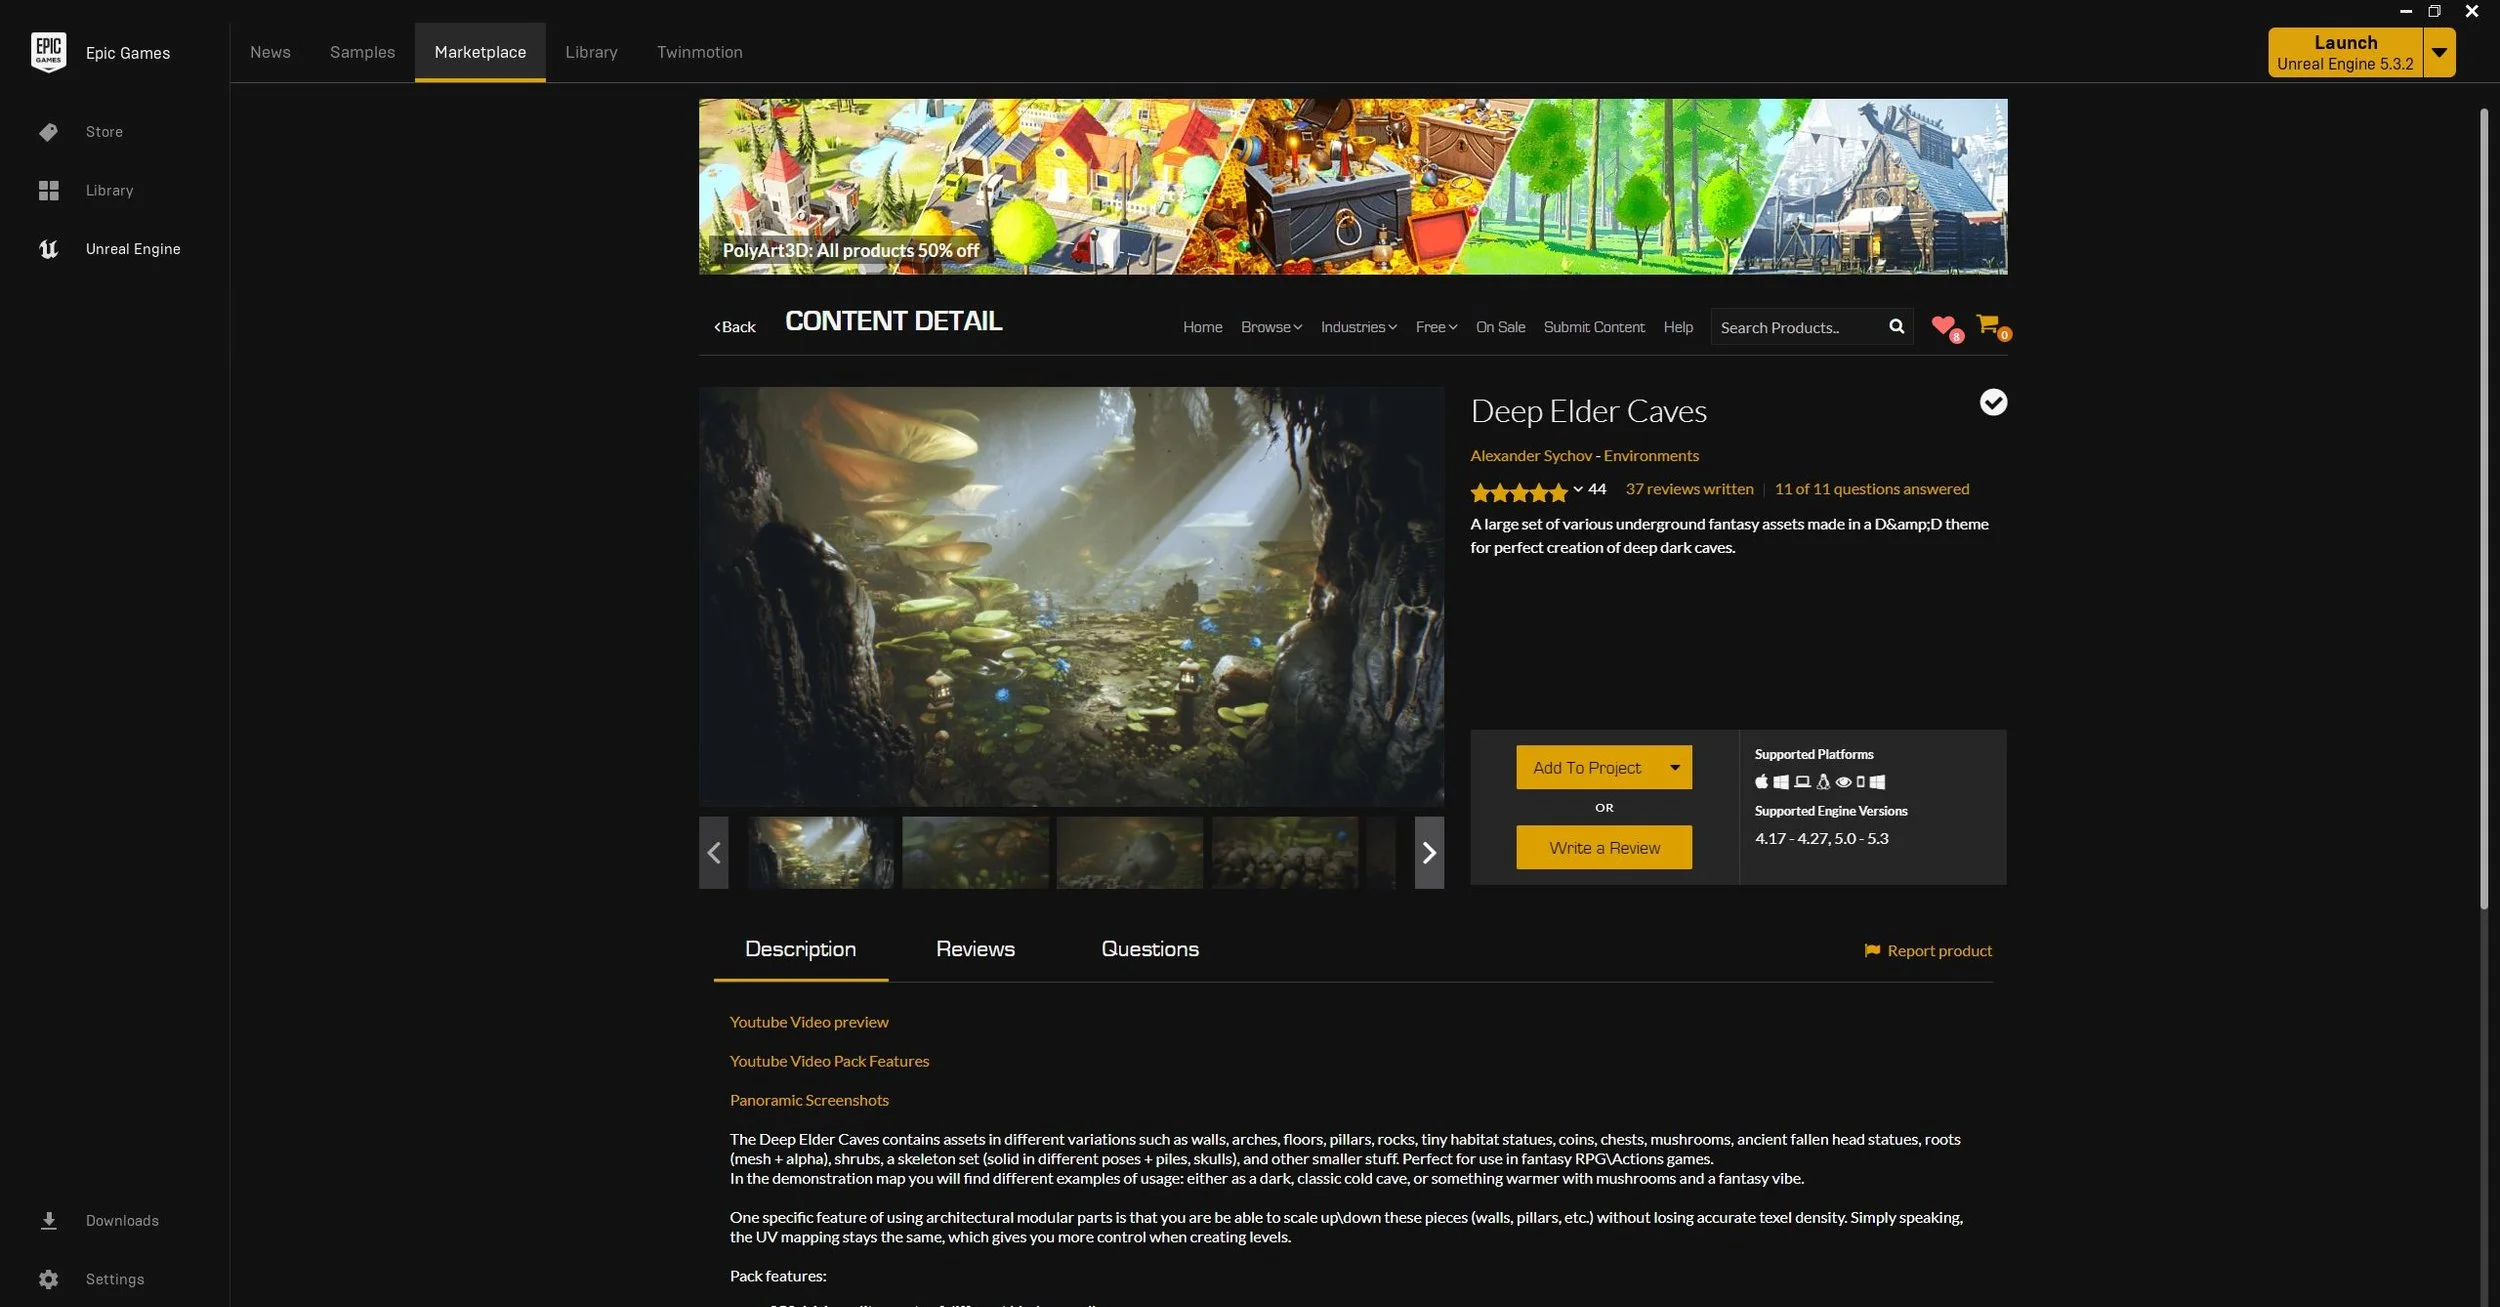Open the Browse dropdown menu
The height and width of the screenshot is (1307, 2500).
coord(1271,327)
